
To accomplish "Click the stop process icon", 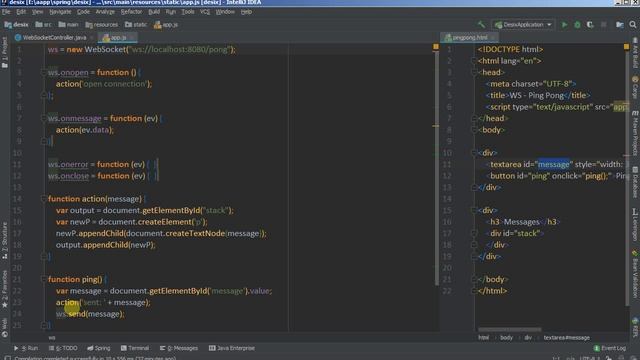I will click(x=604, y=25).
